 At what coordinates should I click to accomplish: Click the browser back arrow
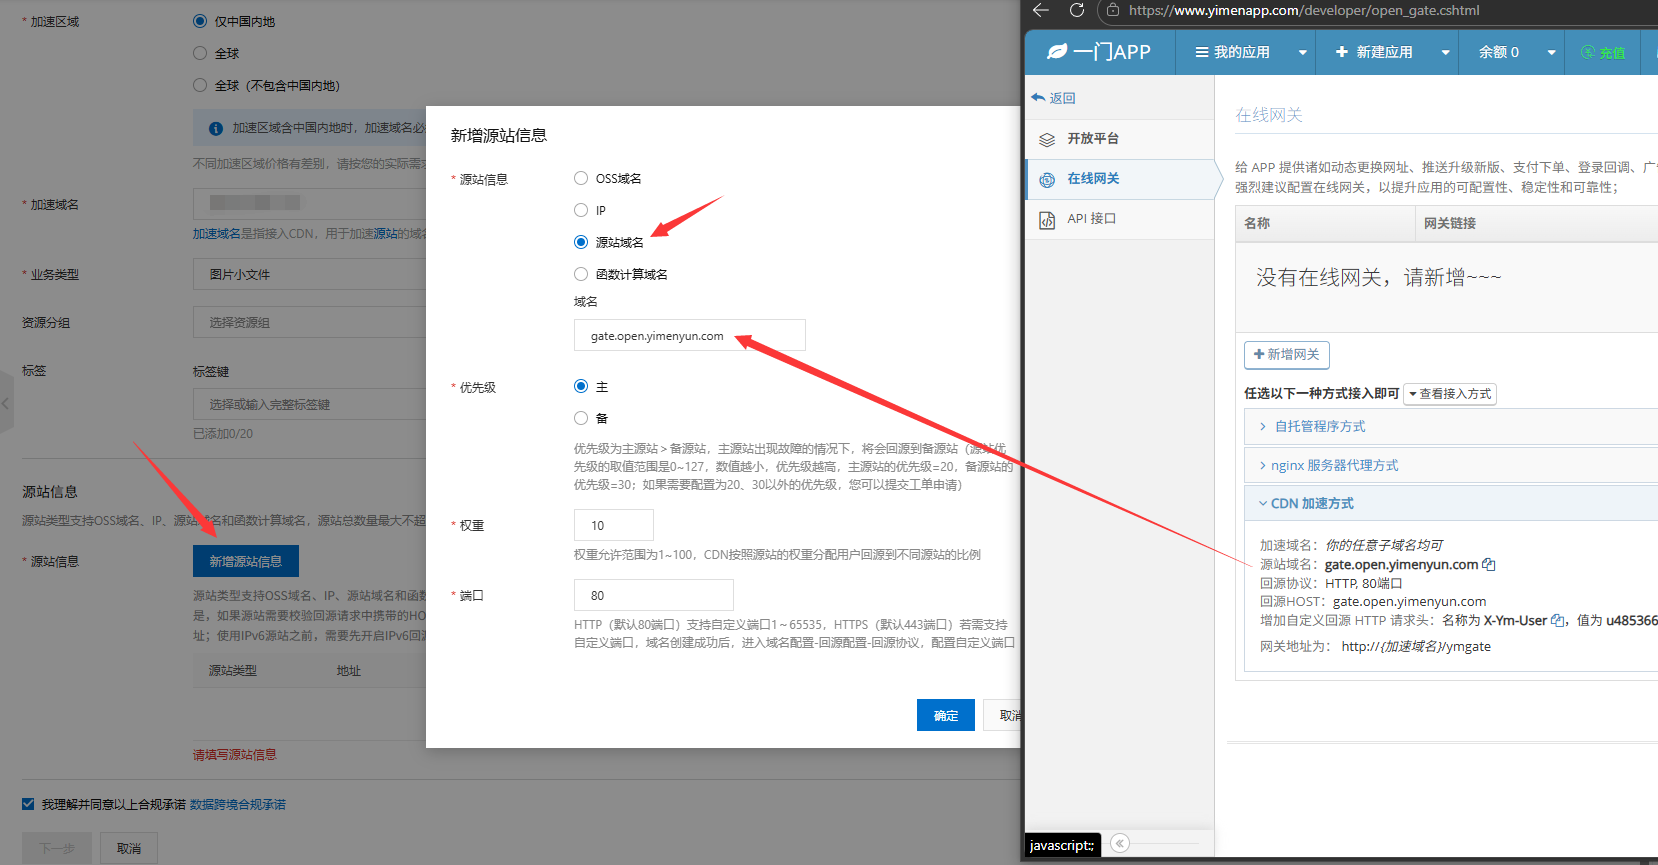click(1041, 10)
